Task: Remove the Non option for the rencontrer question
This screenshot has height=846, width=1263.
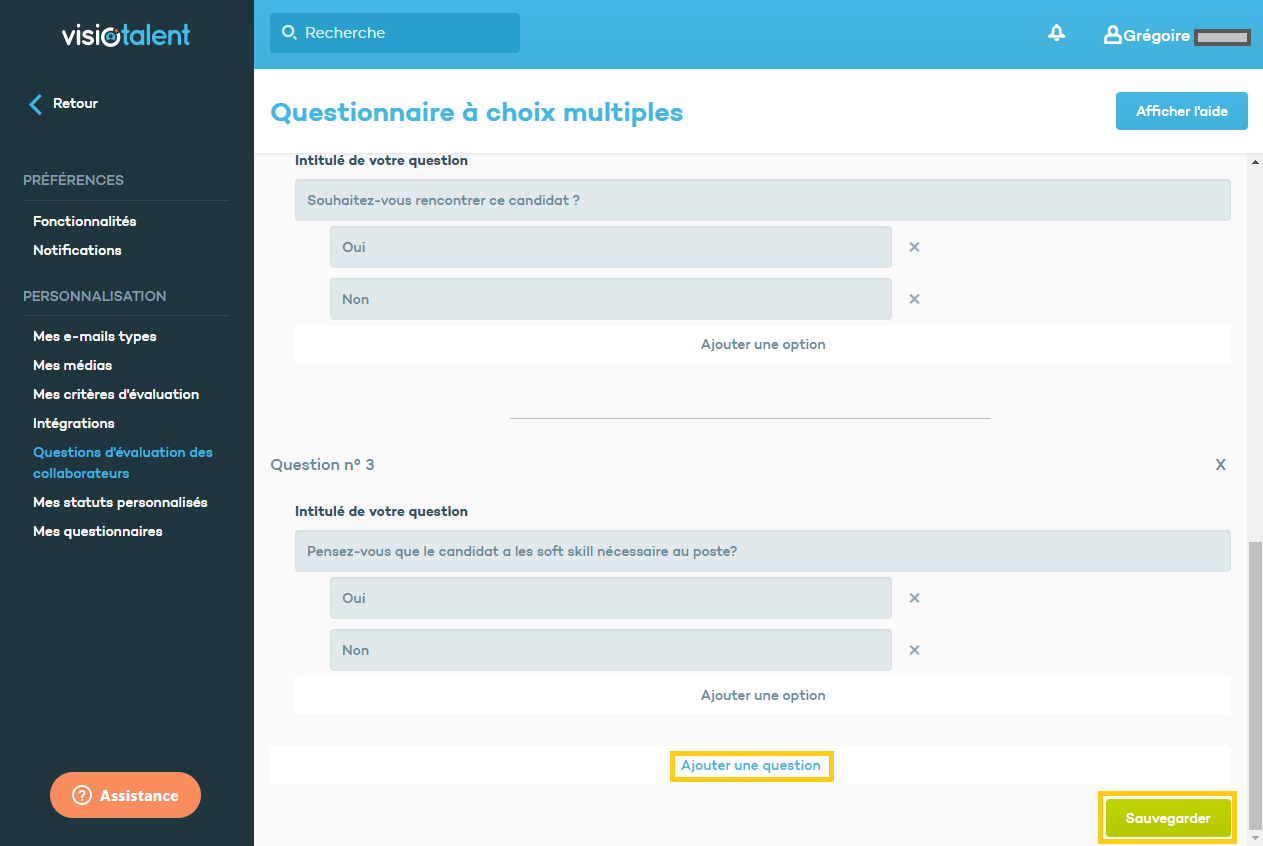Action: [914, 299]
